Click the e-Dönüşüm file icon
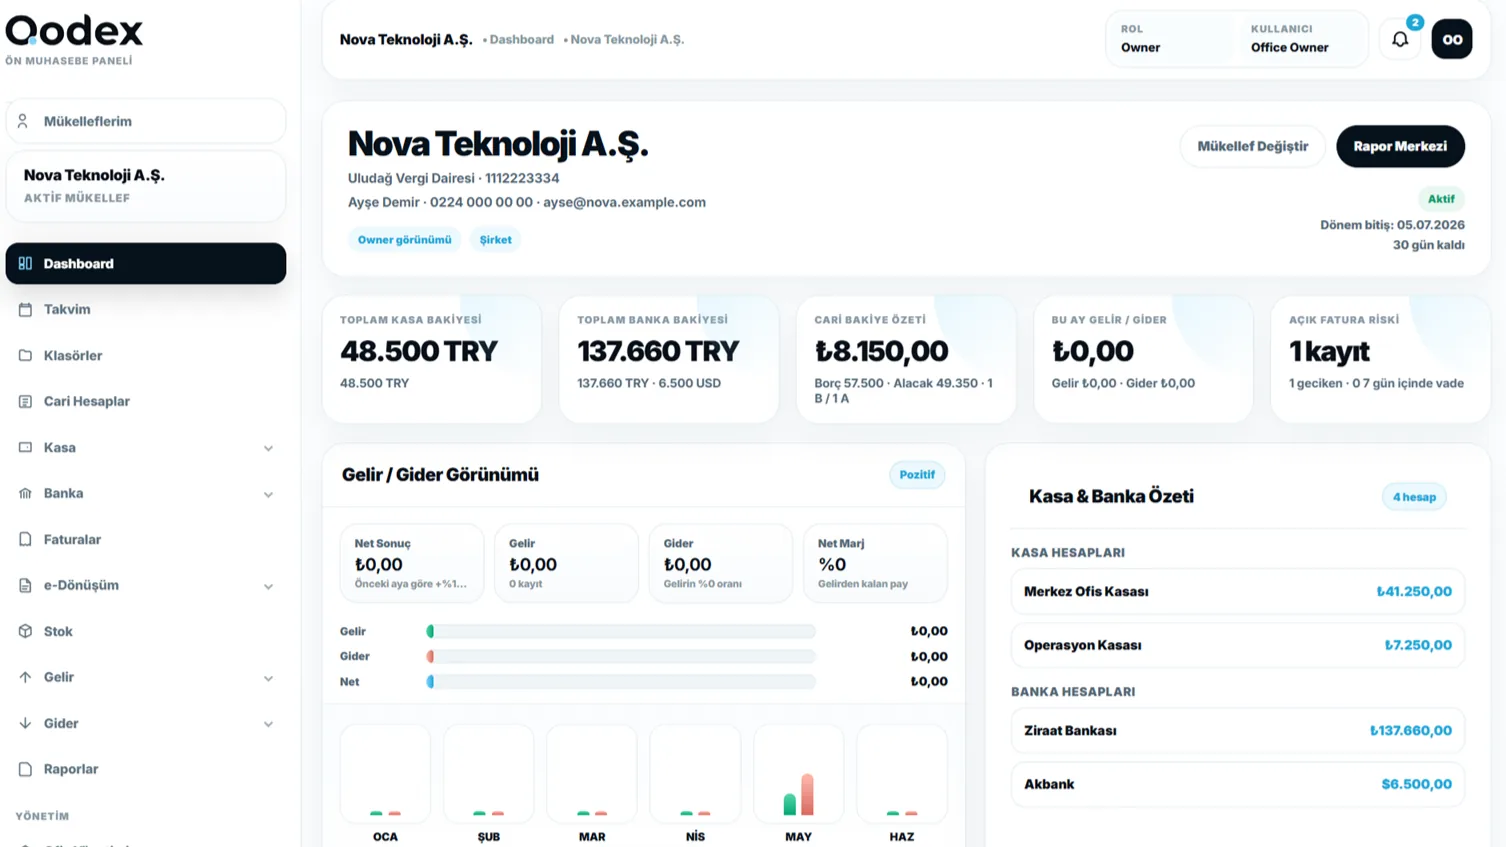The image size is (1506, 847). pos(25,586)
